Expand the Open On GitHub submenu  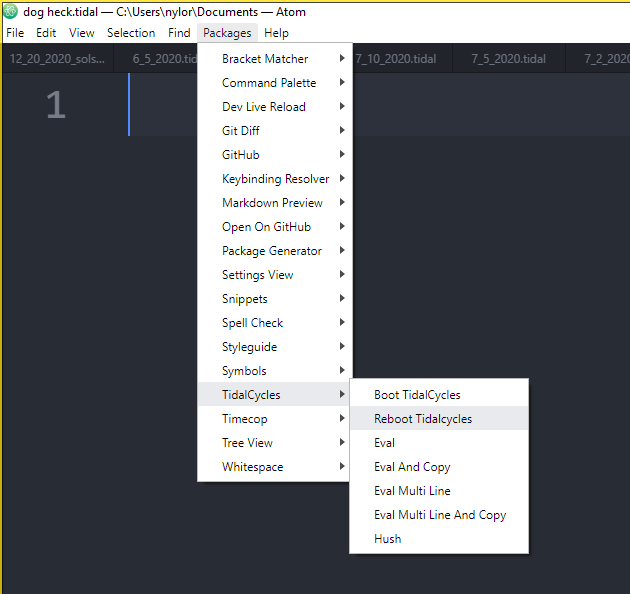pos(275,227)
